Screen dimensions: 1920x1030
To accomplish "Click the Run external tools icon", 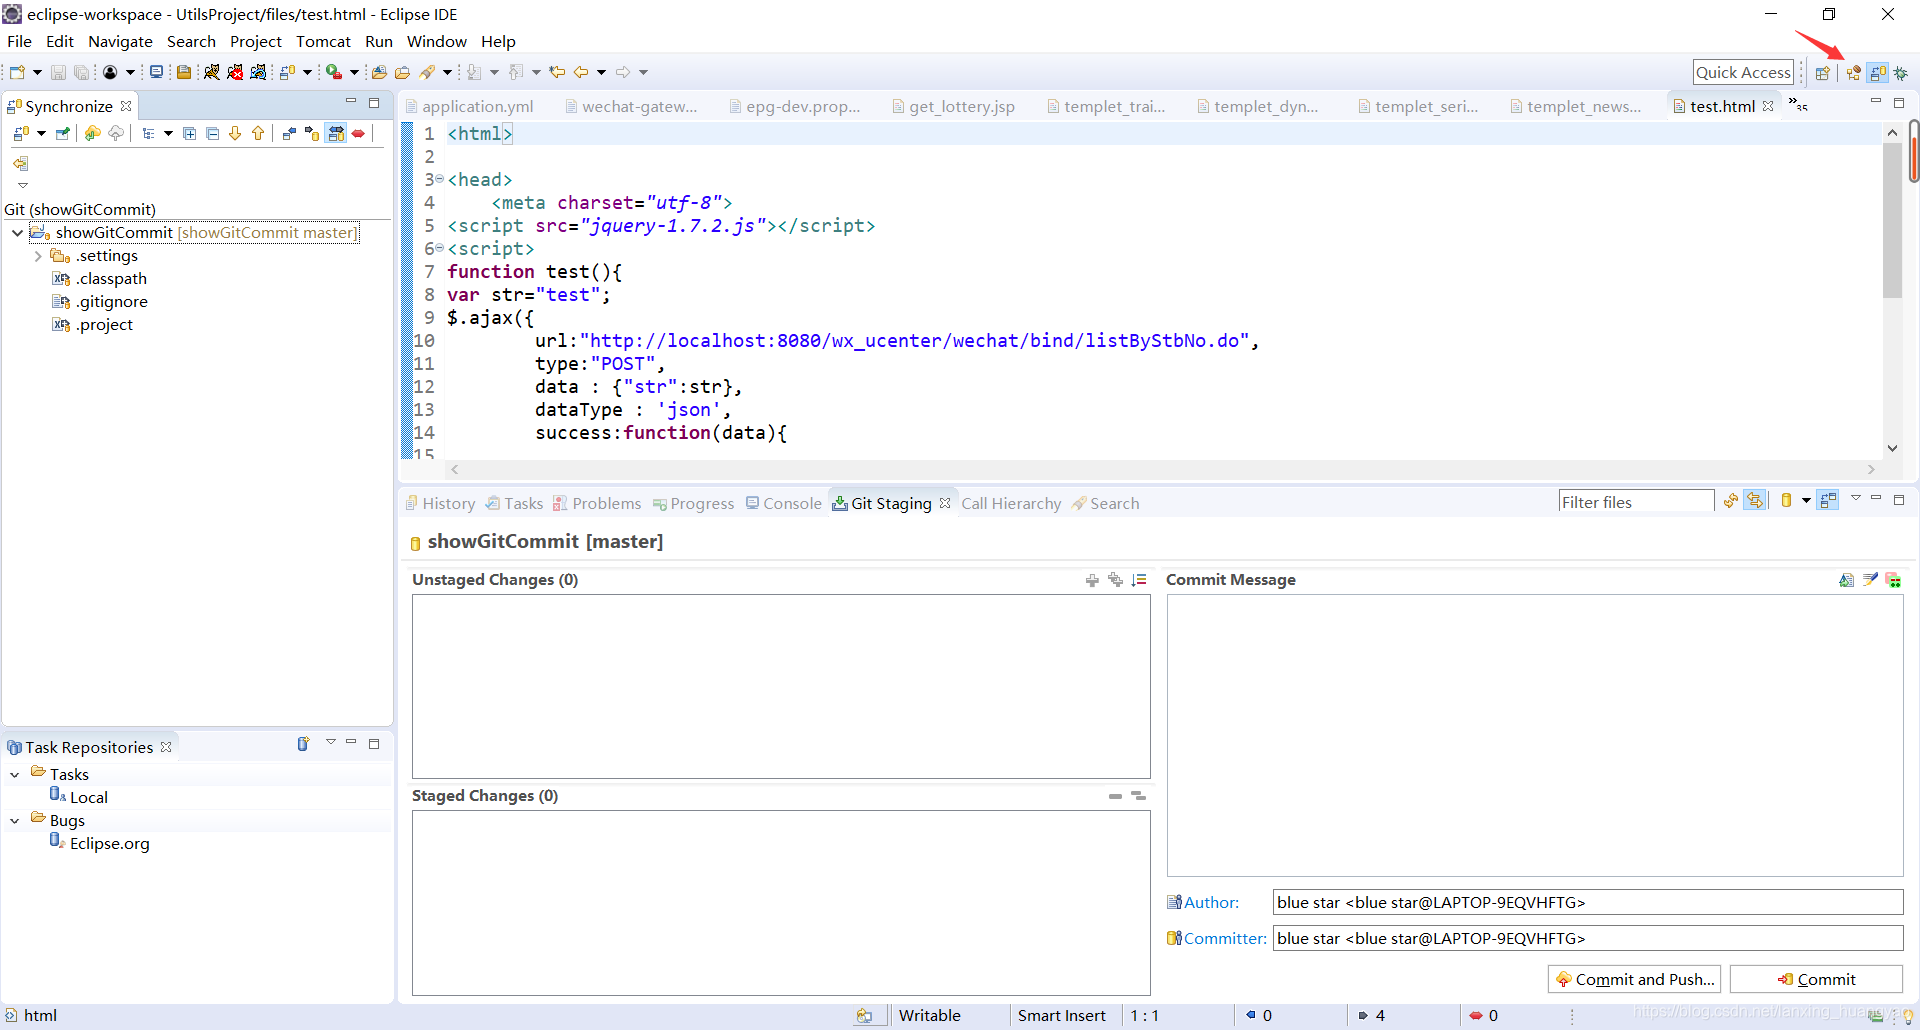I will (334, 72).
